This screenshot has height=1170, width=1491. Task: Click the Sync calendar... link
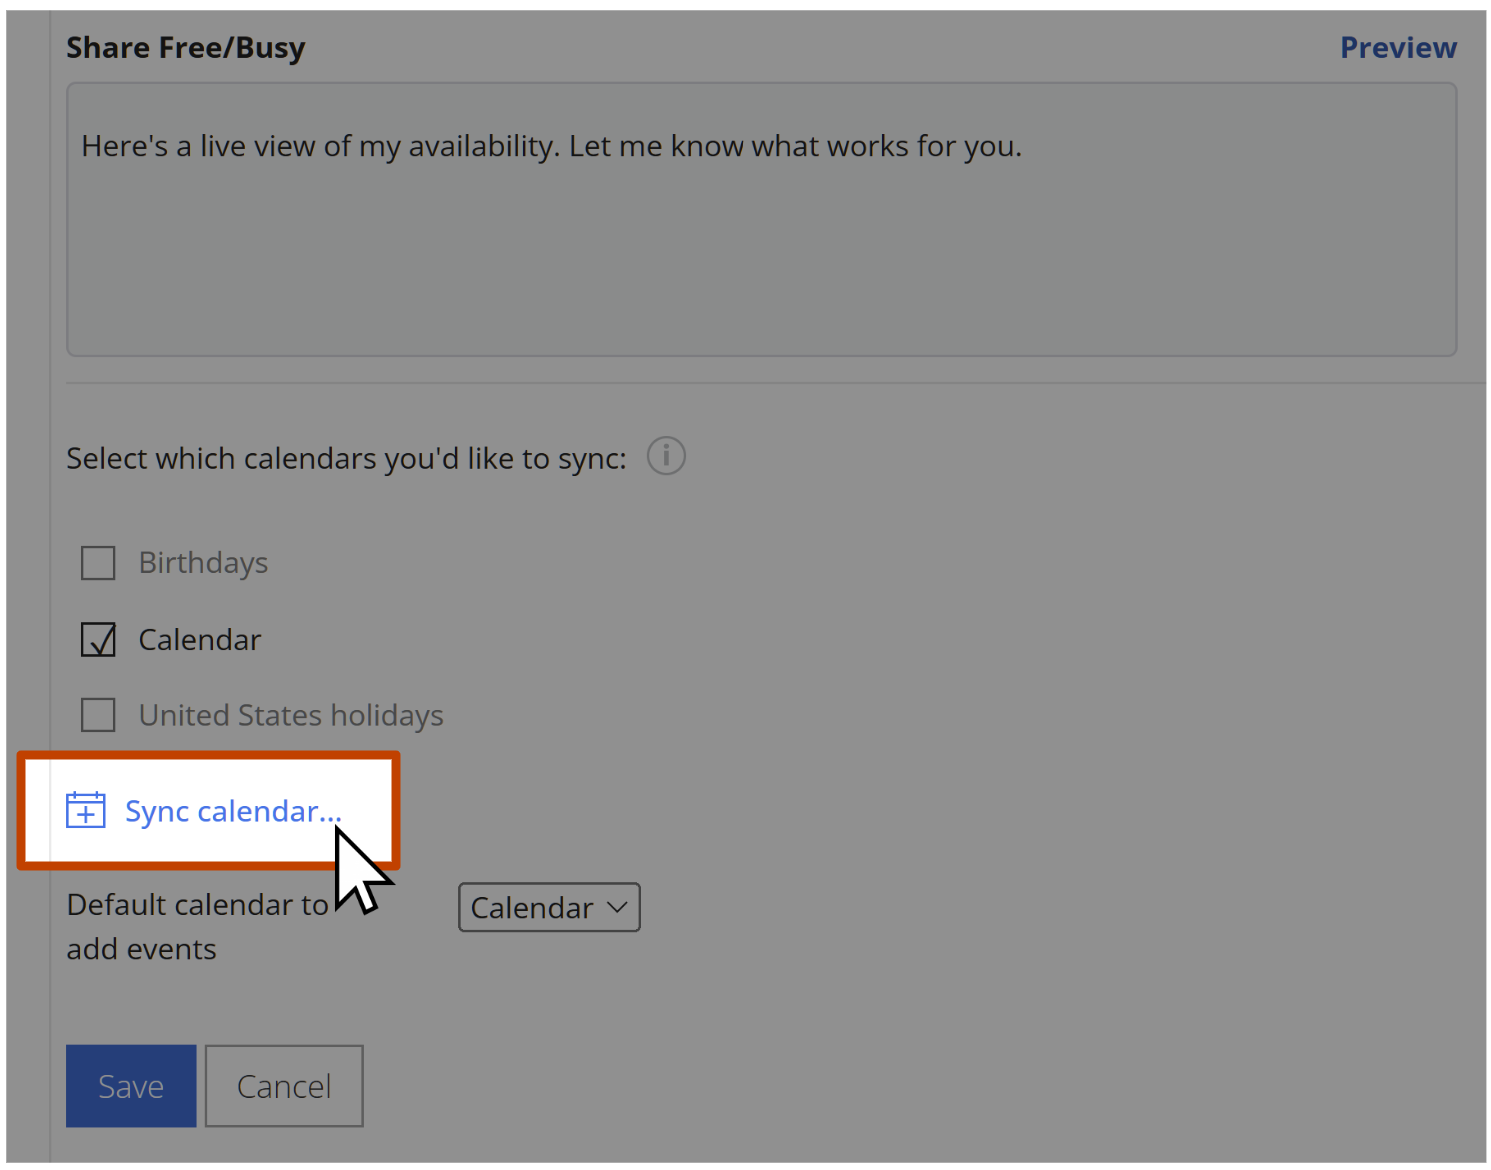coord(233,811)
